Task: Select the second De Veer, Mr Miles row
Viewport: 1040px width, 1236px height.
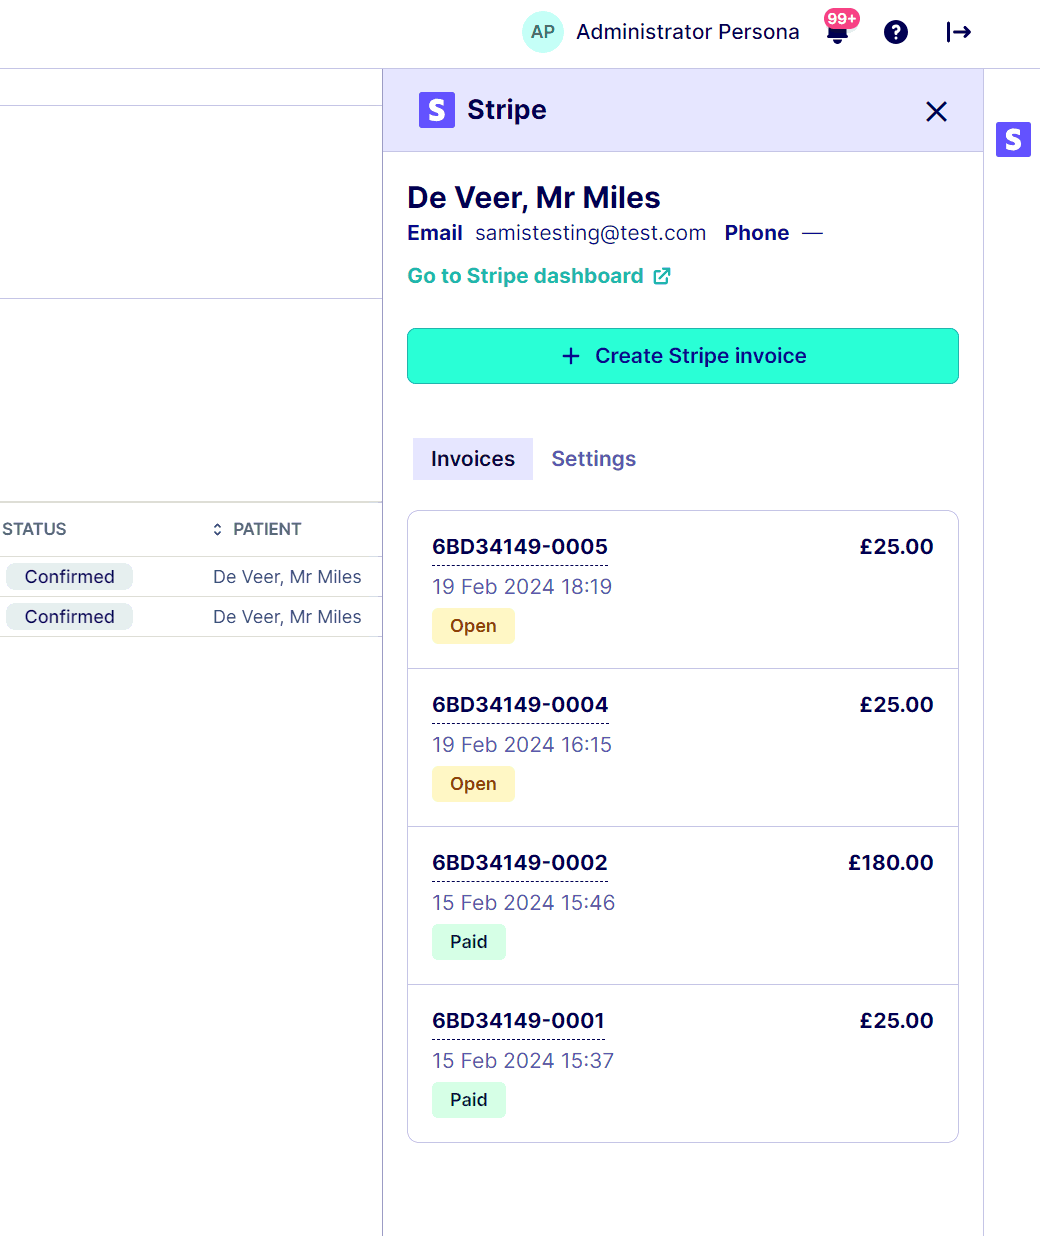Action: (287, 617)
